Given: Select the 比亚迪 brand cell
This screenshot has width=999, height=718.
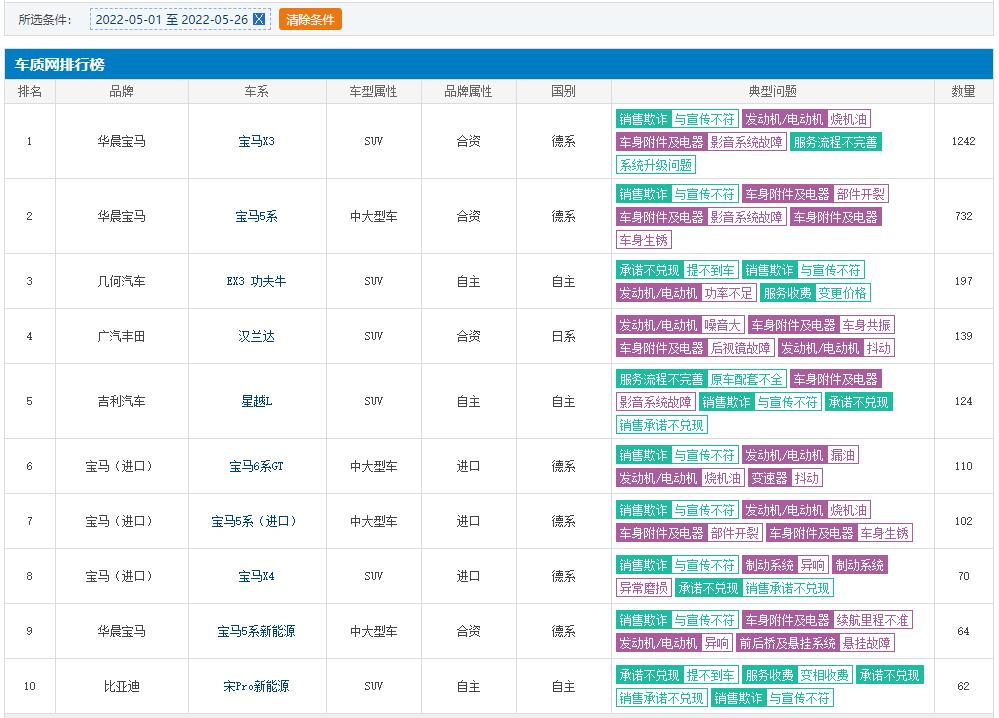Looking at the screenshot, I should 122,686.
